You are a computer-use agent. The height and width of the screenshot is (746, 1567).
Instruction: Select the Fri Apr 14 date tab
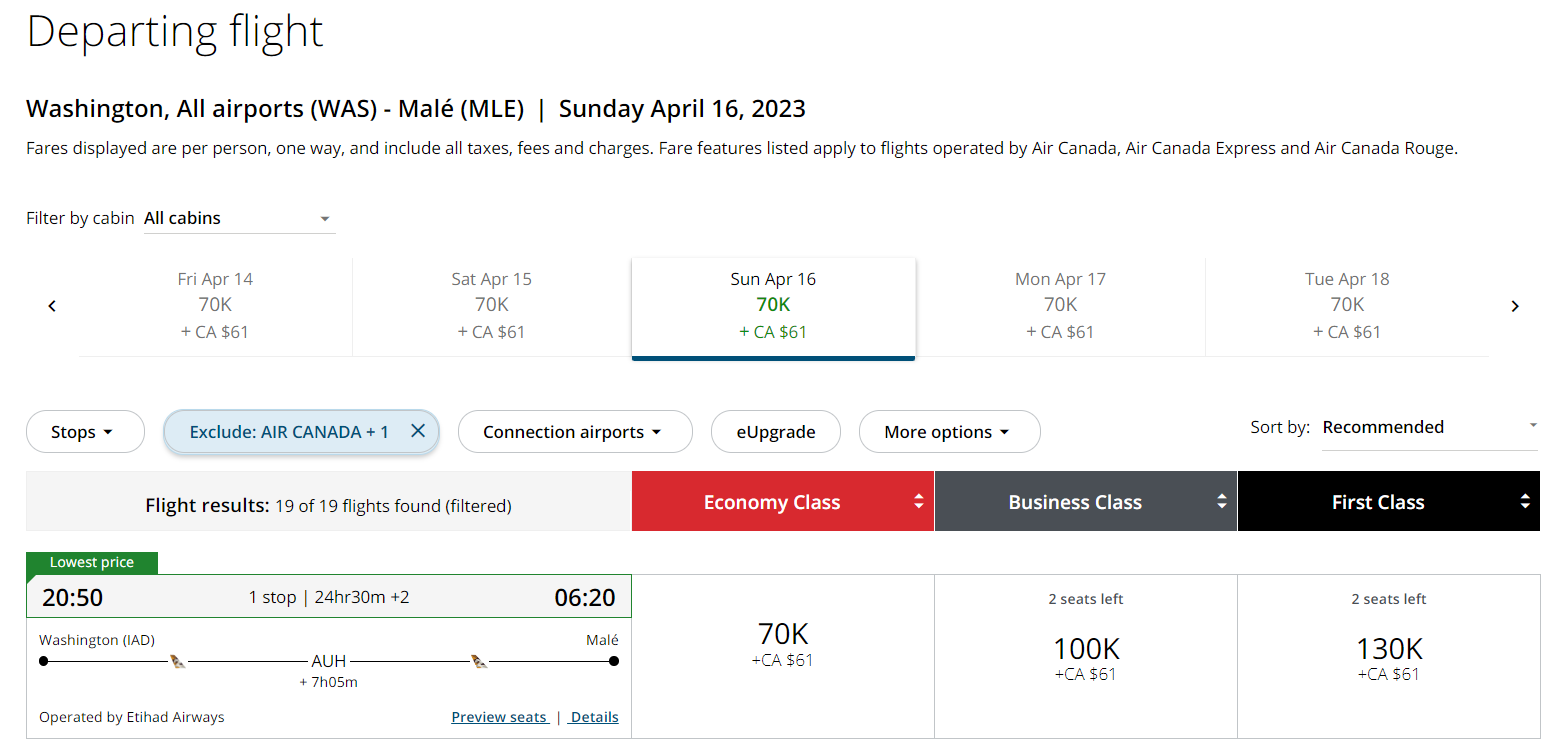tap(215, 305)
